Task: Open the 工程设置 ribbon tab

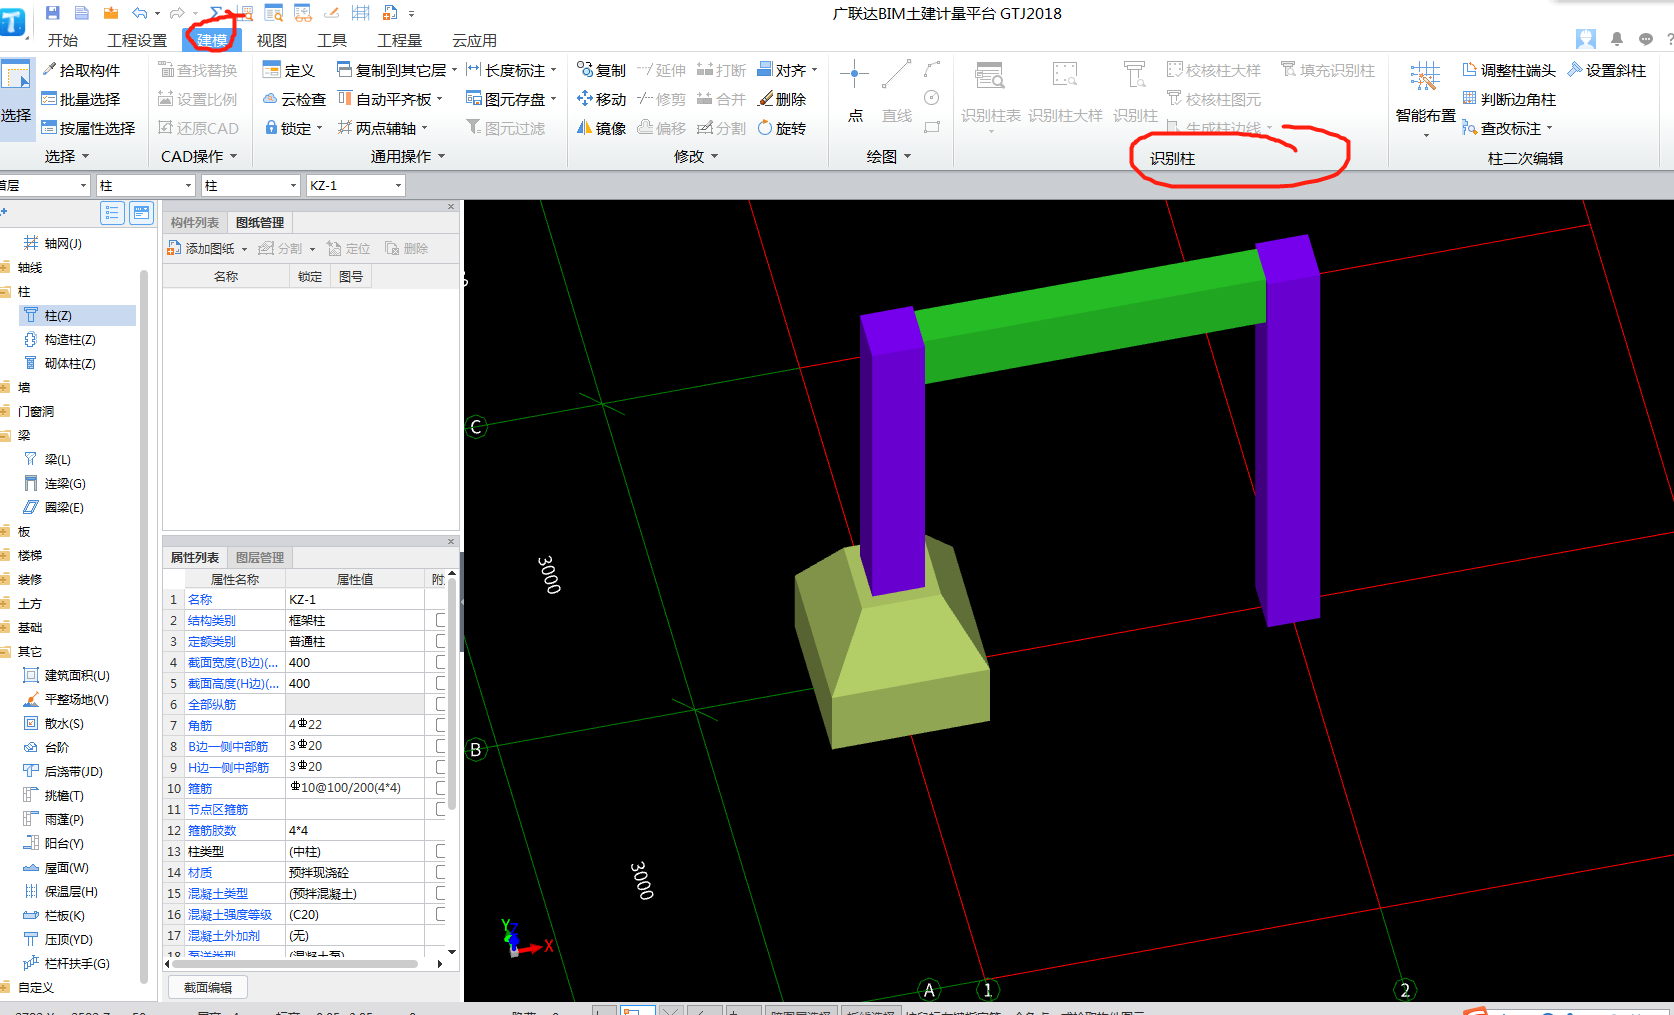Action: click(x=137, y=40)
